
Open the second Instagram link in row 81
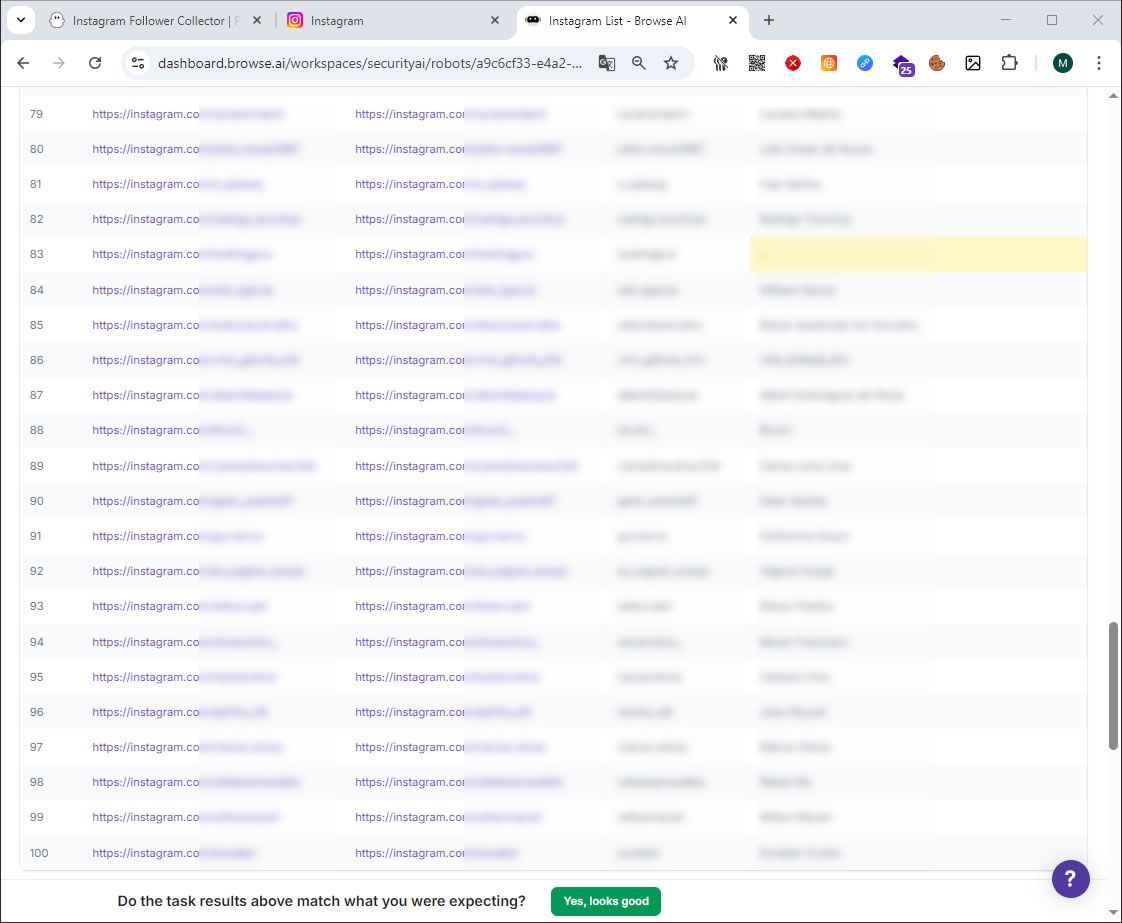point(440,184)
